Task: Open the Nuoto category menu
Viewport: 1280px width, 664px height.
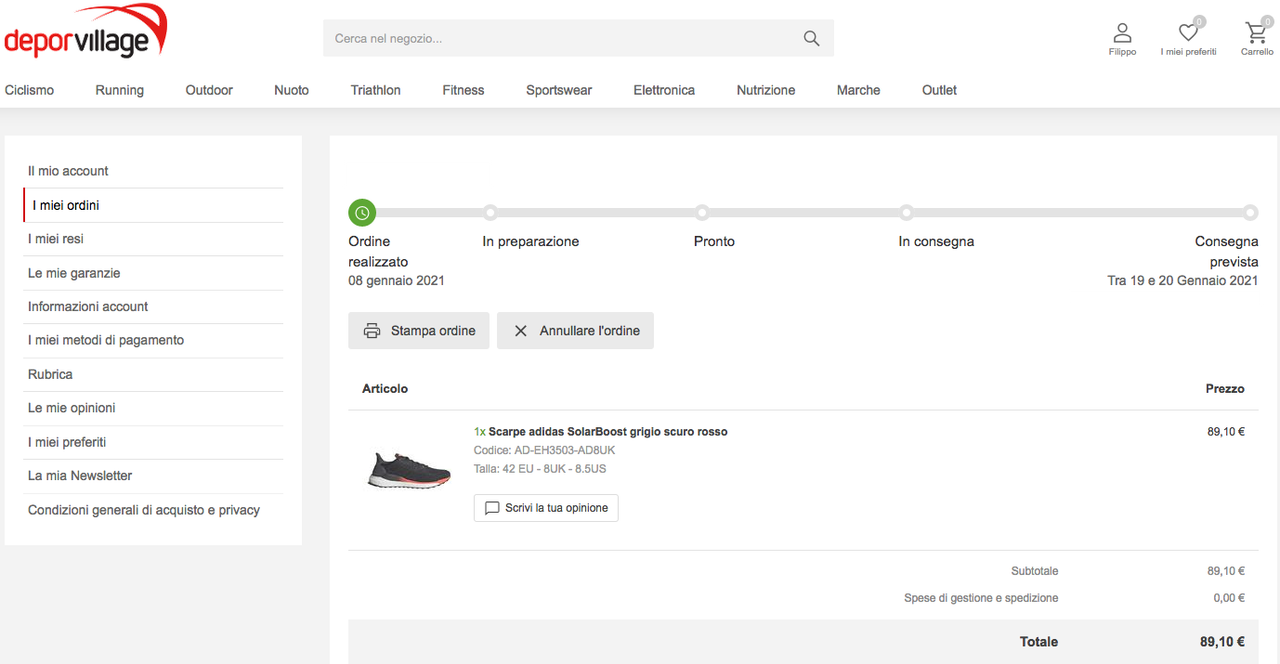Action: click(x=291, y=90)
